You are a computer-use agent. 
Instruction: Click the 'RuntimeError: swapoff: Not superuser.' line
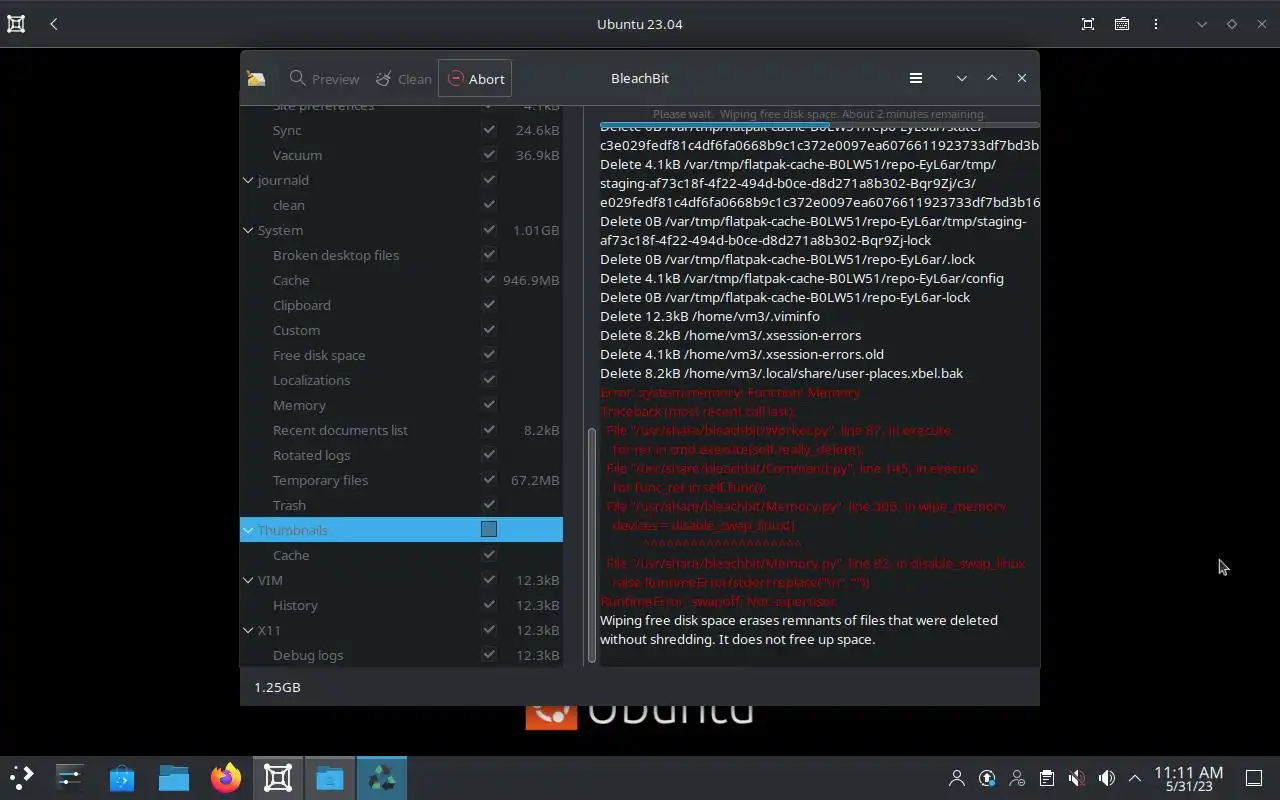[718, 601]
